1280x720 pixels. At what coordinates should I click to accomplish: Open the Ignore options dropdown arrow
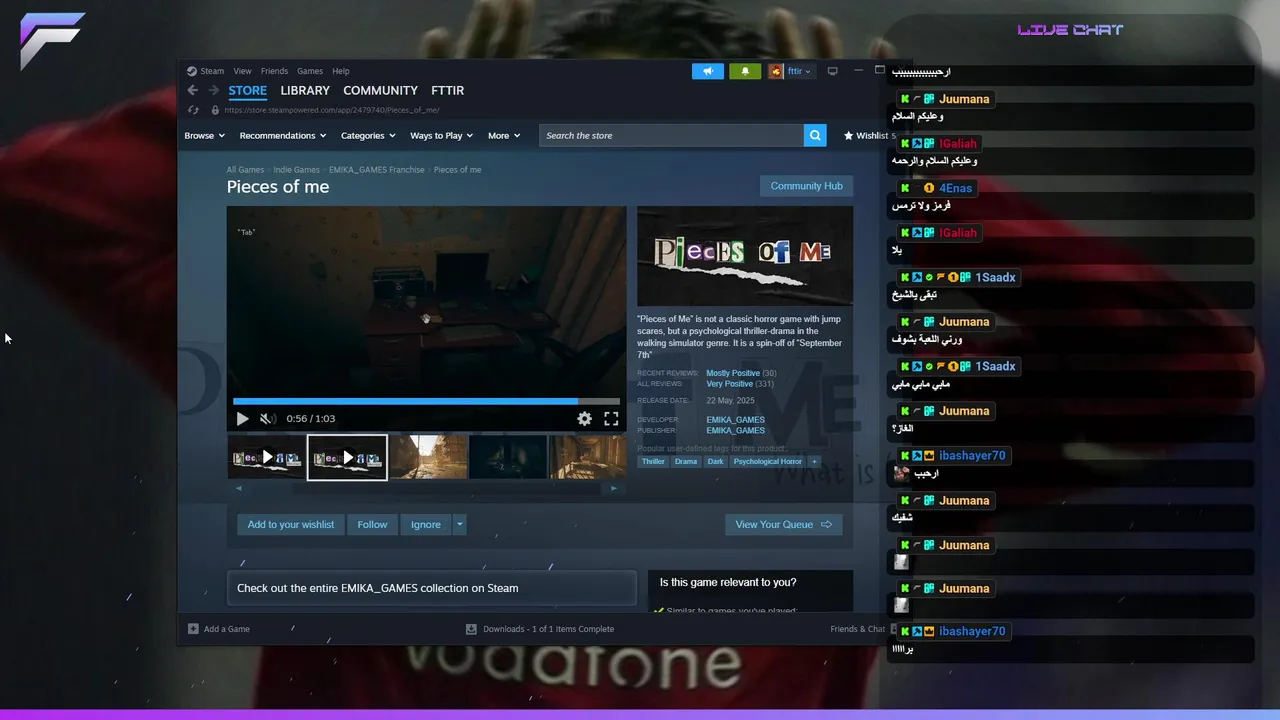coord(459,524)
